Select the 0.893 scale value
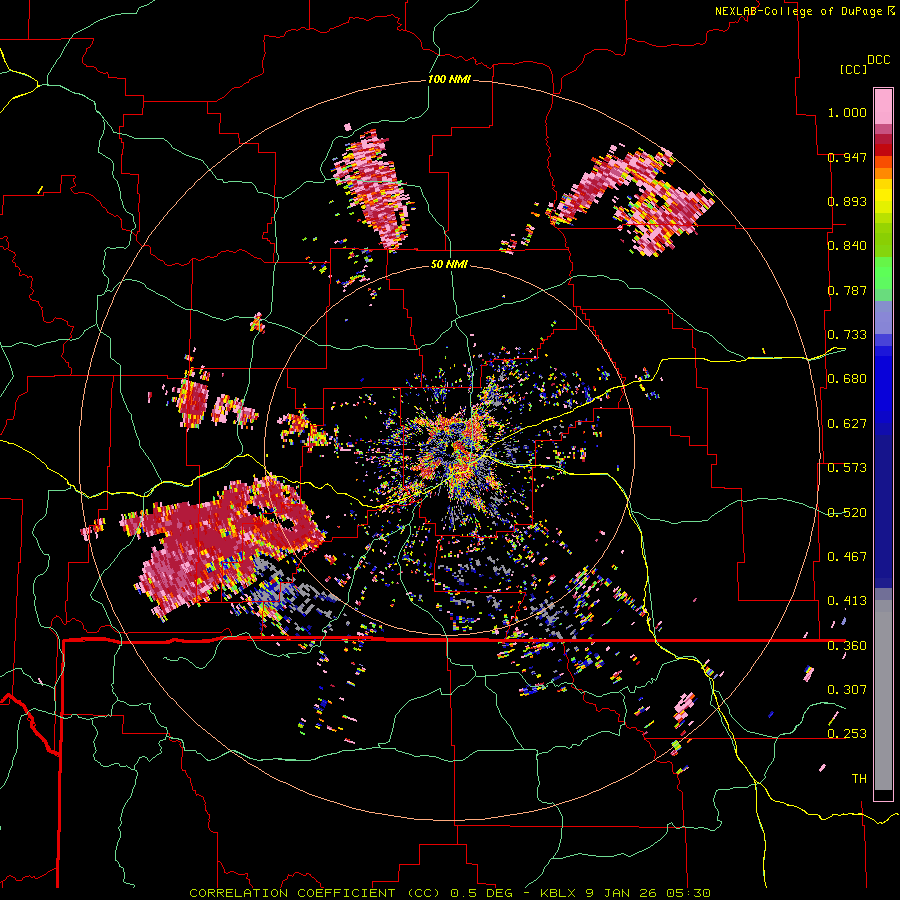 point(847,201)
